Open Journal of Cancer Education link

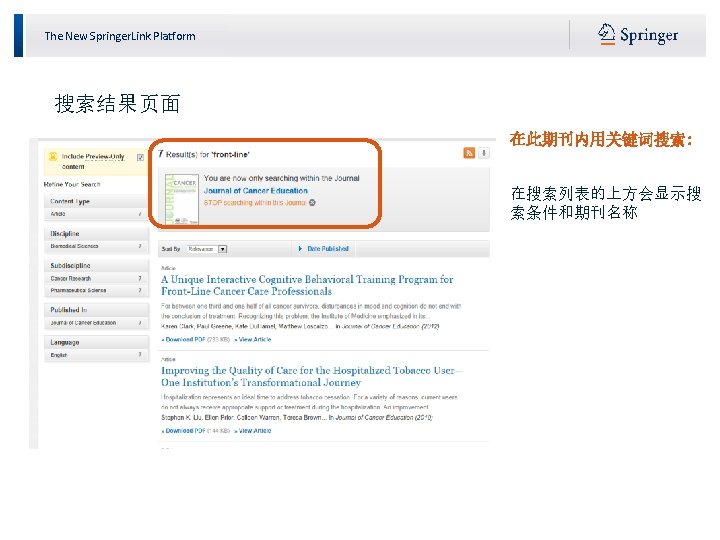(256, 191)
